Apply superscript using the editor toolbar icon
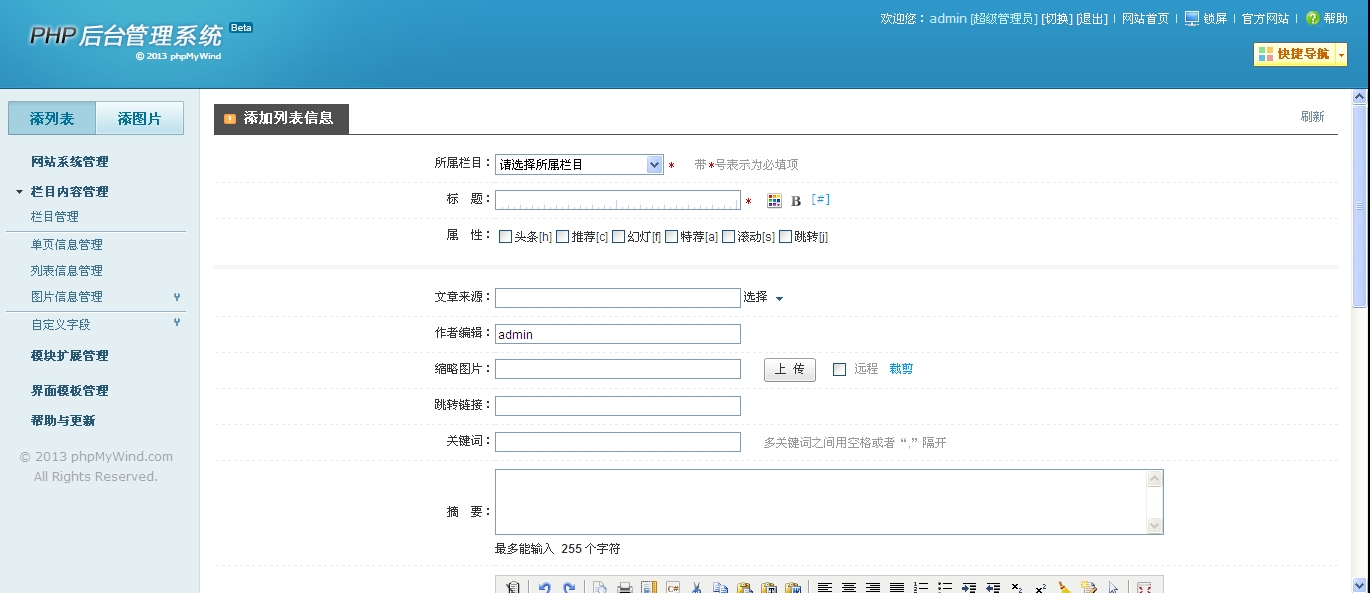1370x593 pixels. [x=1041, y=587]
